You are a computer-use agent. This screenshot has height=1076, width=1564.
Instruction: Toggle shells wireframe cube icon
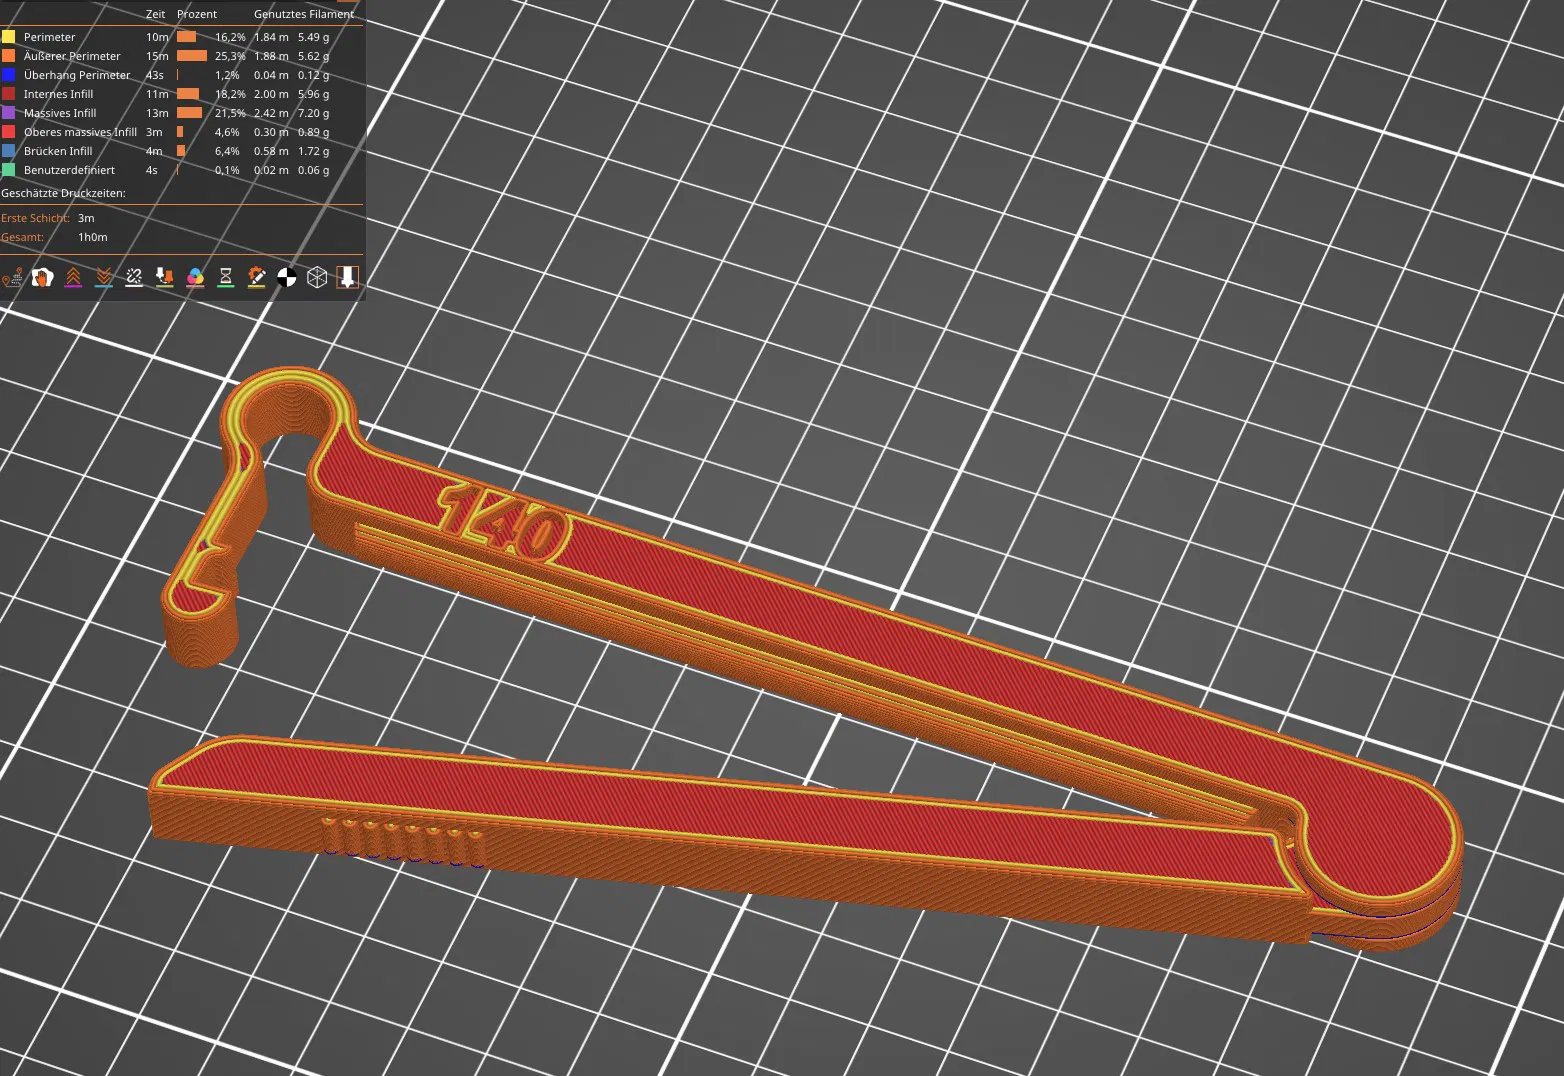tap(317, 278)
